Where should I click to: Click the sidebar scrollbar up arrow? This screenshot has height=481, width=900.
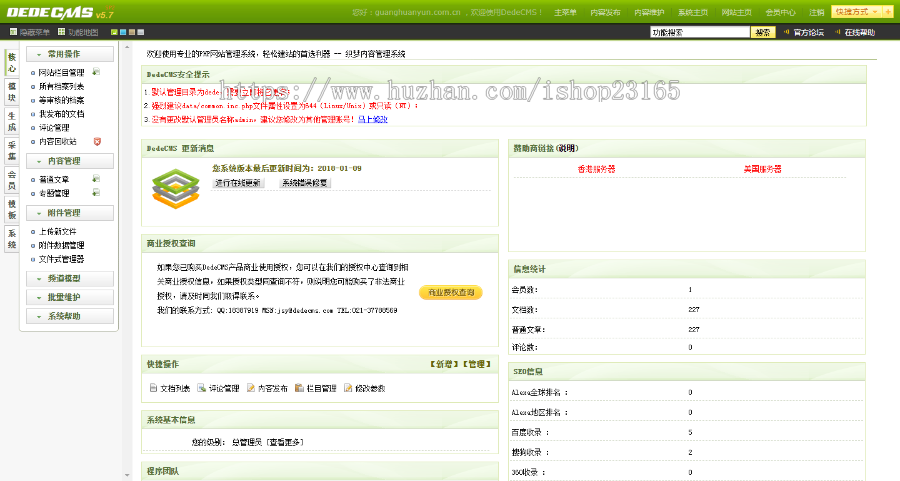(x=127, y=46)
